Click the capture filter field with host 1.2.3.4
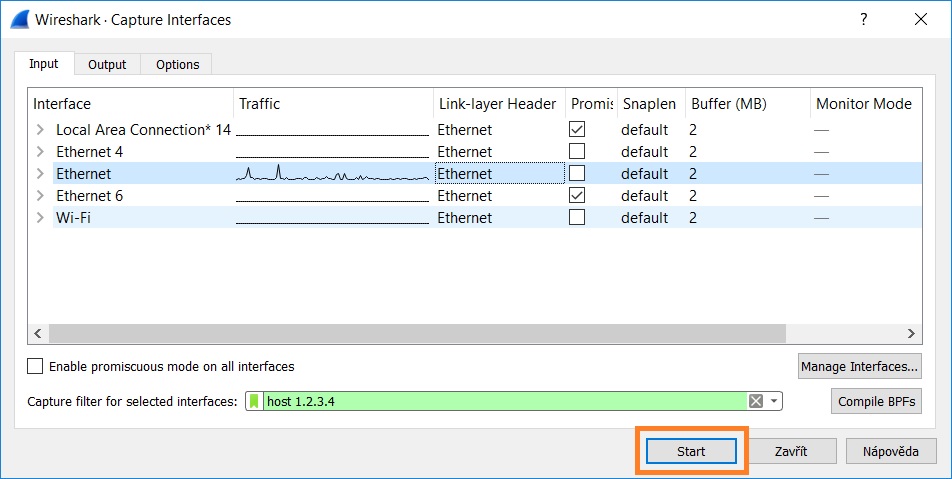Image resolution: width=952 pixels, height=479 pixels. (x=500, y=401)
